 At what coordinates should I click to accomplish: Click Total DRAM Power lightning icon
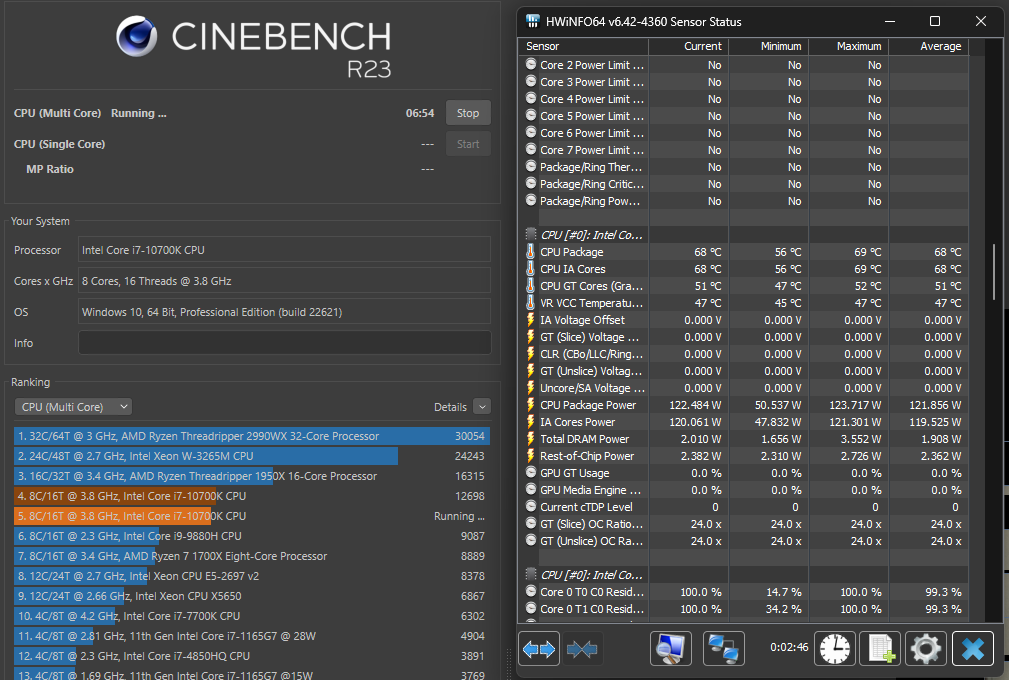[530, 439]
